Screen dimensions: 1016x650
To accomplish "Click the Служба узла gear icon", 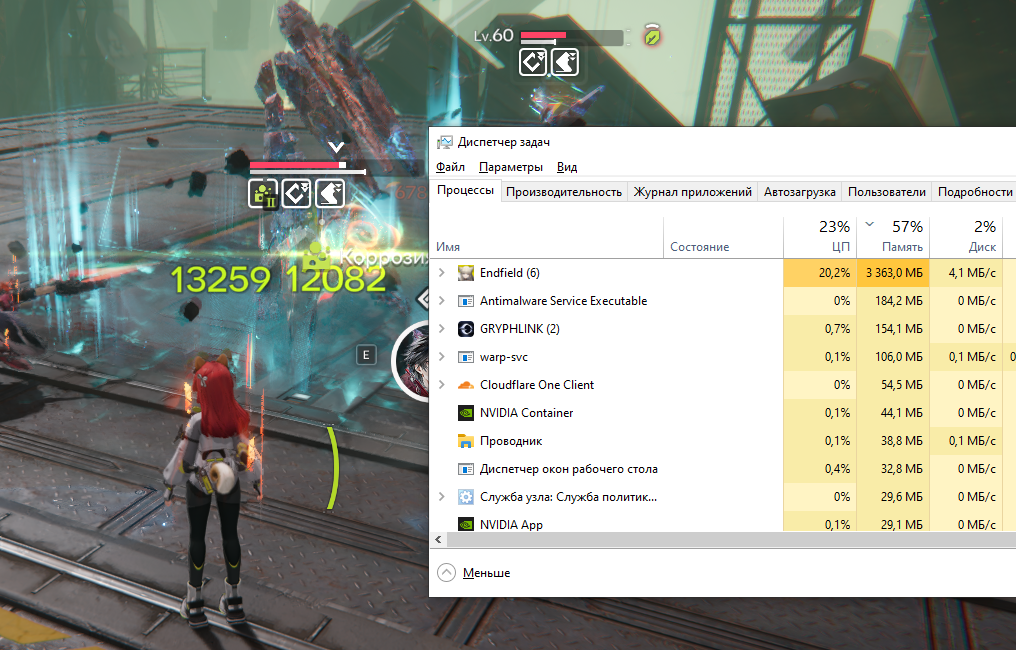I will click(x=465, y=497).
